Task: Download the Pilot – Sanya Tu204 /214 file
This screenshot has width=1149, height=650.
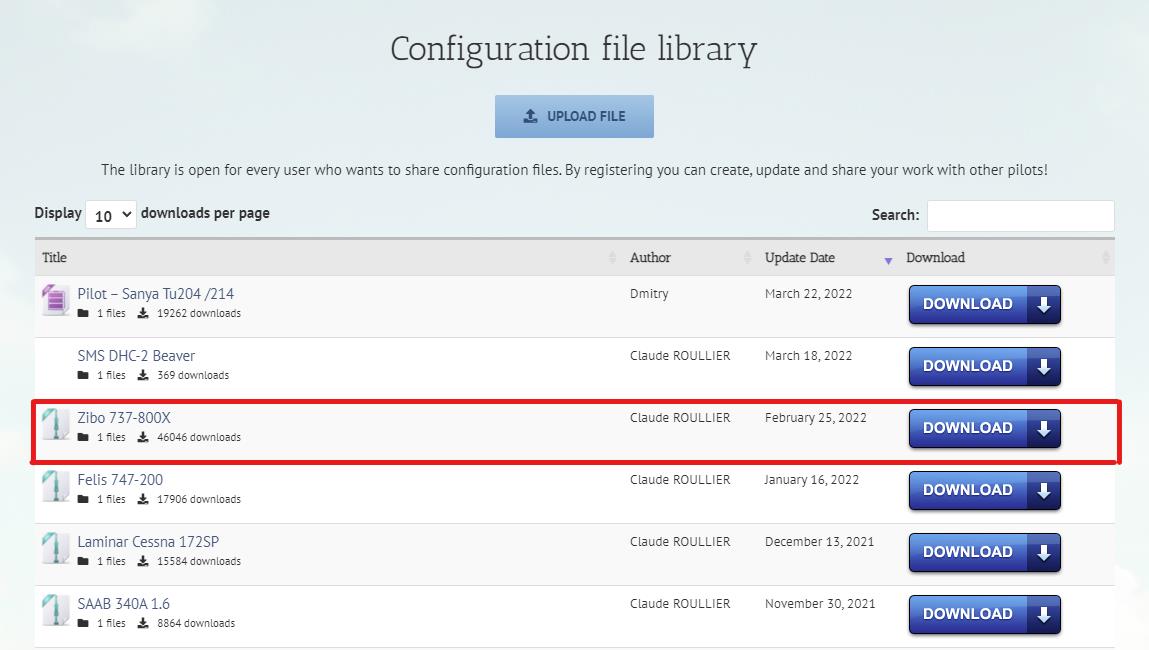Action: [x=985, y=304]
